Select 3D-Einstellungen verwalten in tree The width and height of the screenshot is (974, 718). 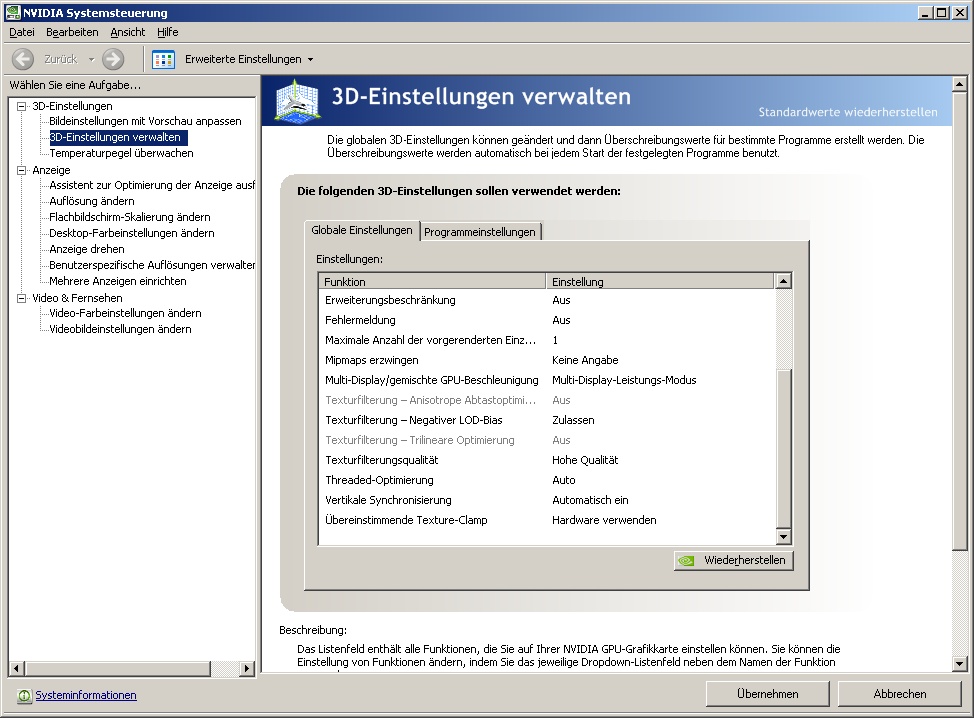[x=116, y=137]
